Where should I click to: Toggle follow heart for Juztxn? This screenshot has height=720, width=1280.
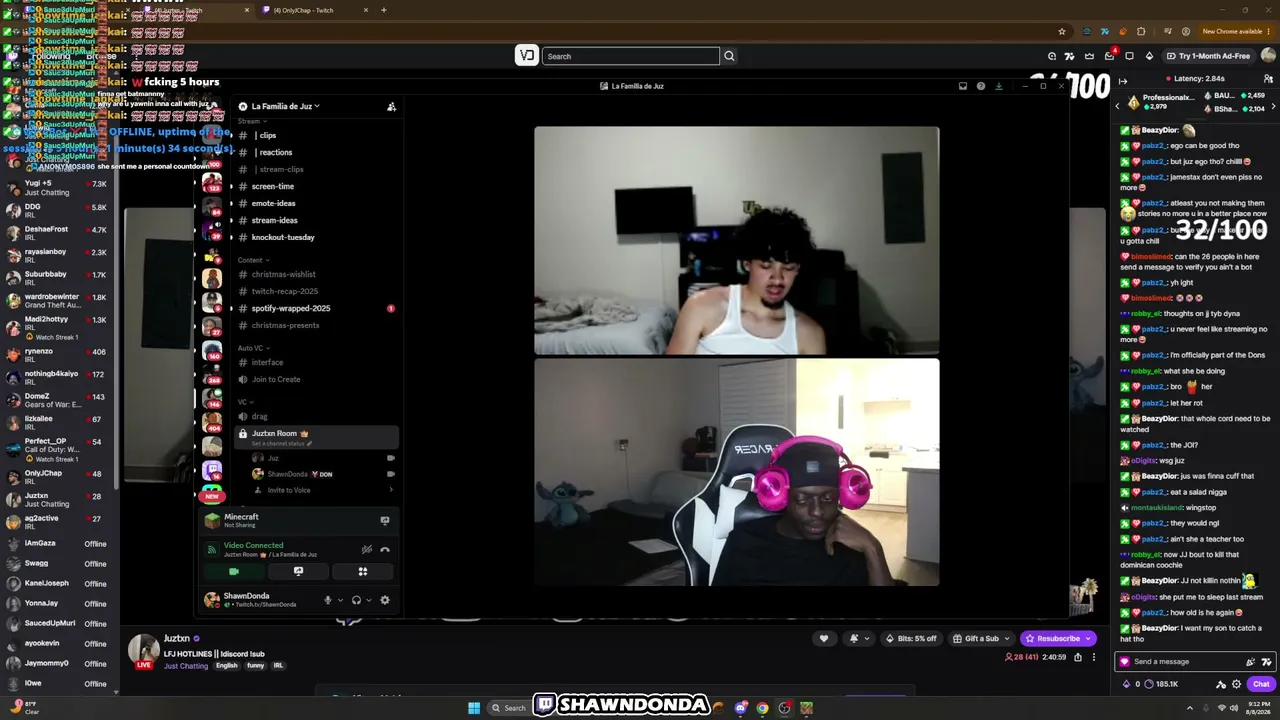pos(824,638)
